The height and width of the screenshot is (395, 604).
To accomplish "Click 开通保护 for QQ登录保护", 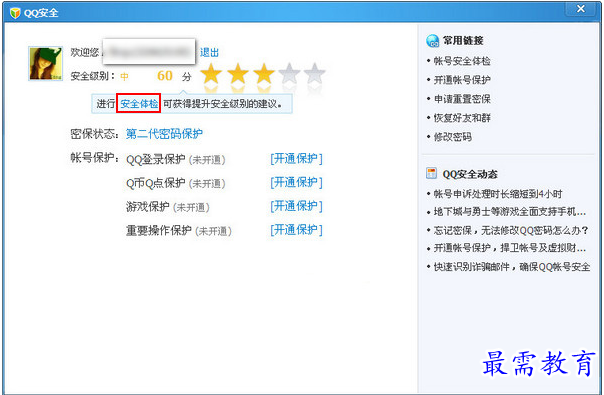I will 296,159.
